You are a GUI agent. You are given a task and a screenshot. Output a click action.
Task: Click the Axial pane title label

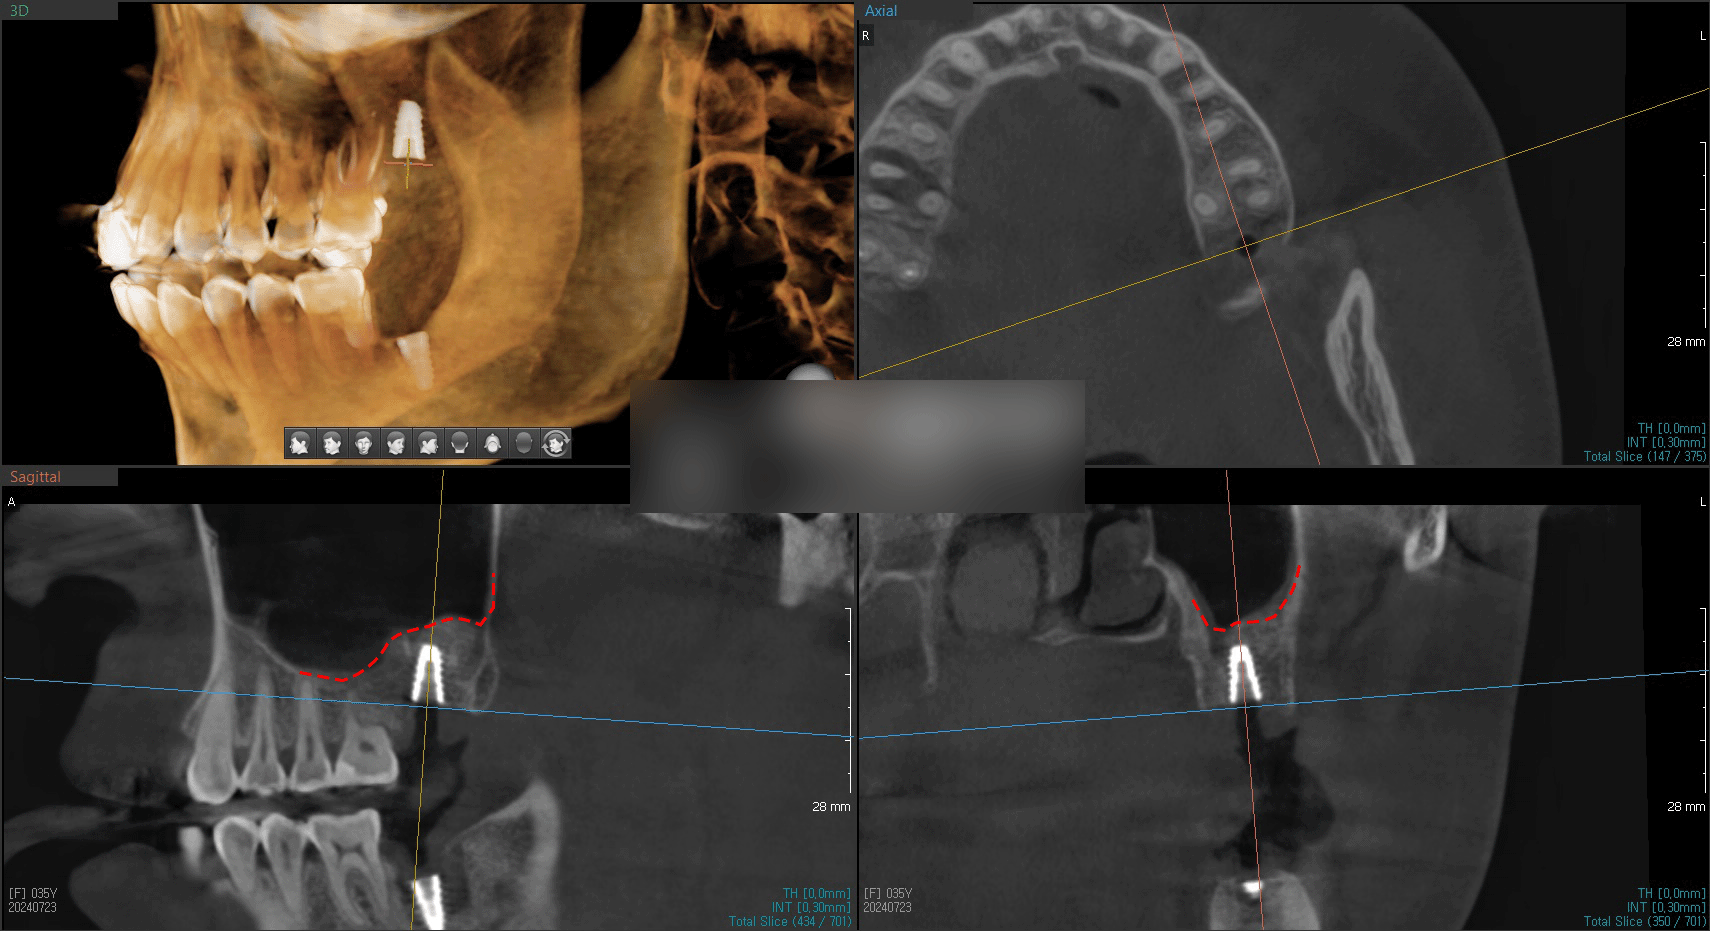click(x=881, y=10)
